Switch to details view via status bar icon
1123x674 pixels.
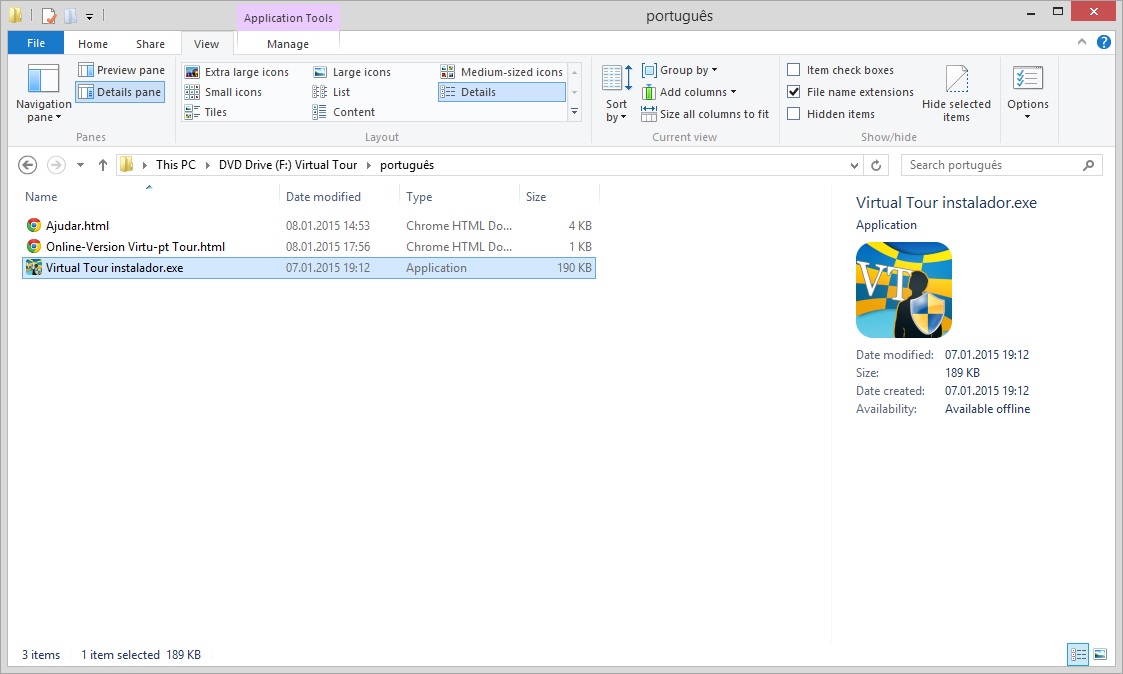[1078, 654]
